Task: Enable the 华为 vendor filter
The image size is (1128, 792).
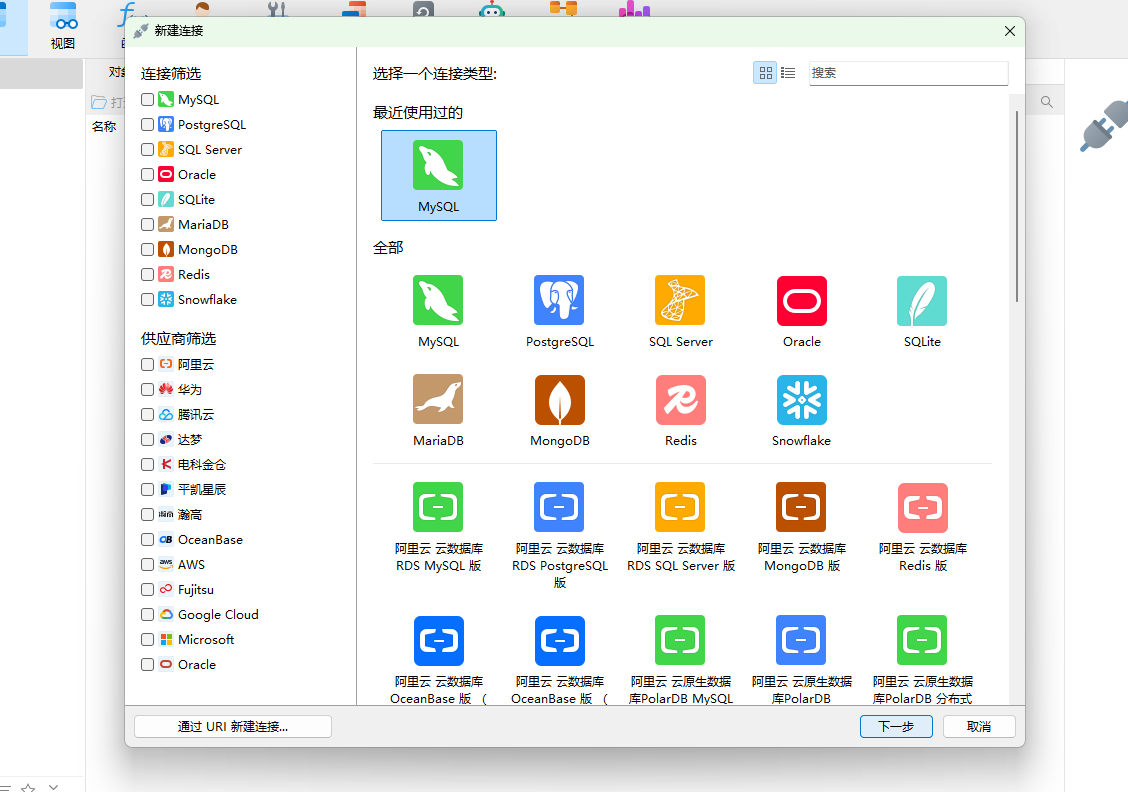Action: click(x=147, y=389)
